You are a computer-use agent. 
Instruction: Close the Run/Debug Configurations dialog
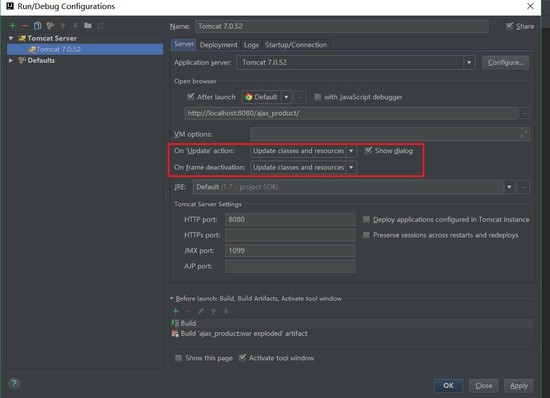click(530, 6)
